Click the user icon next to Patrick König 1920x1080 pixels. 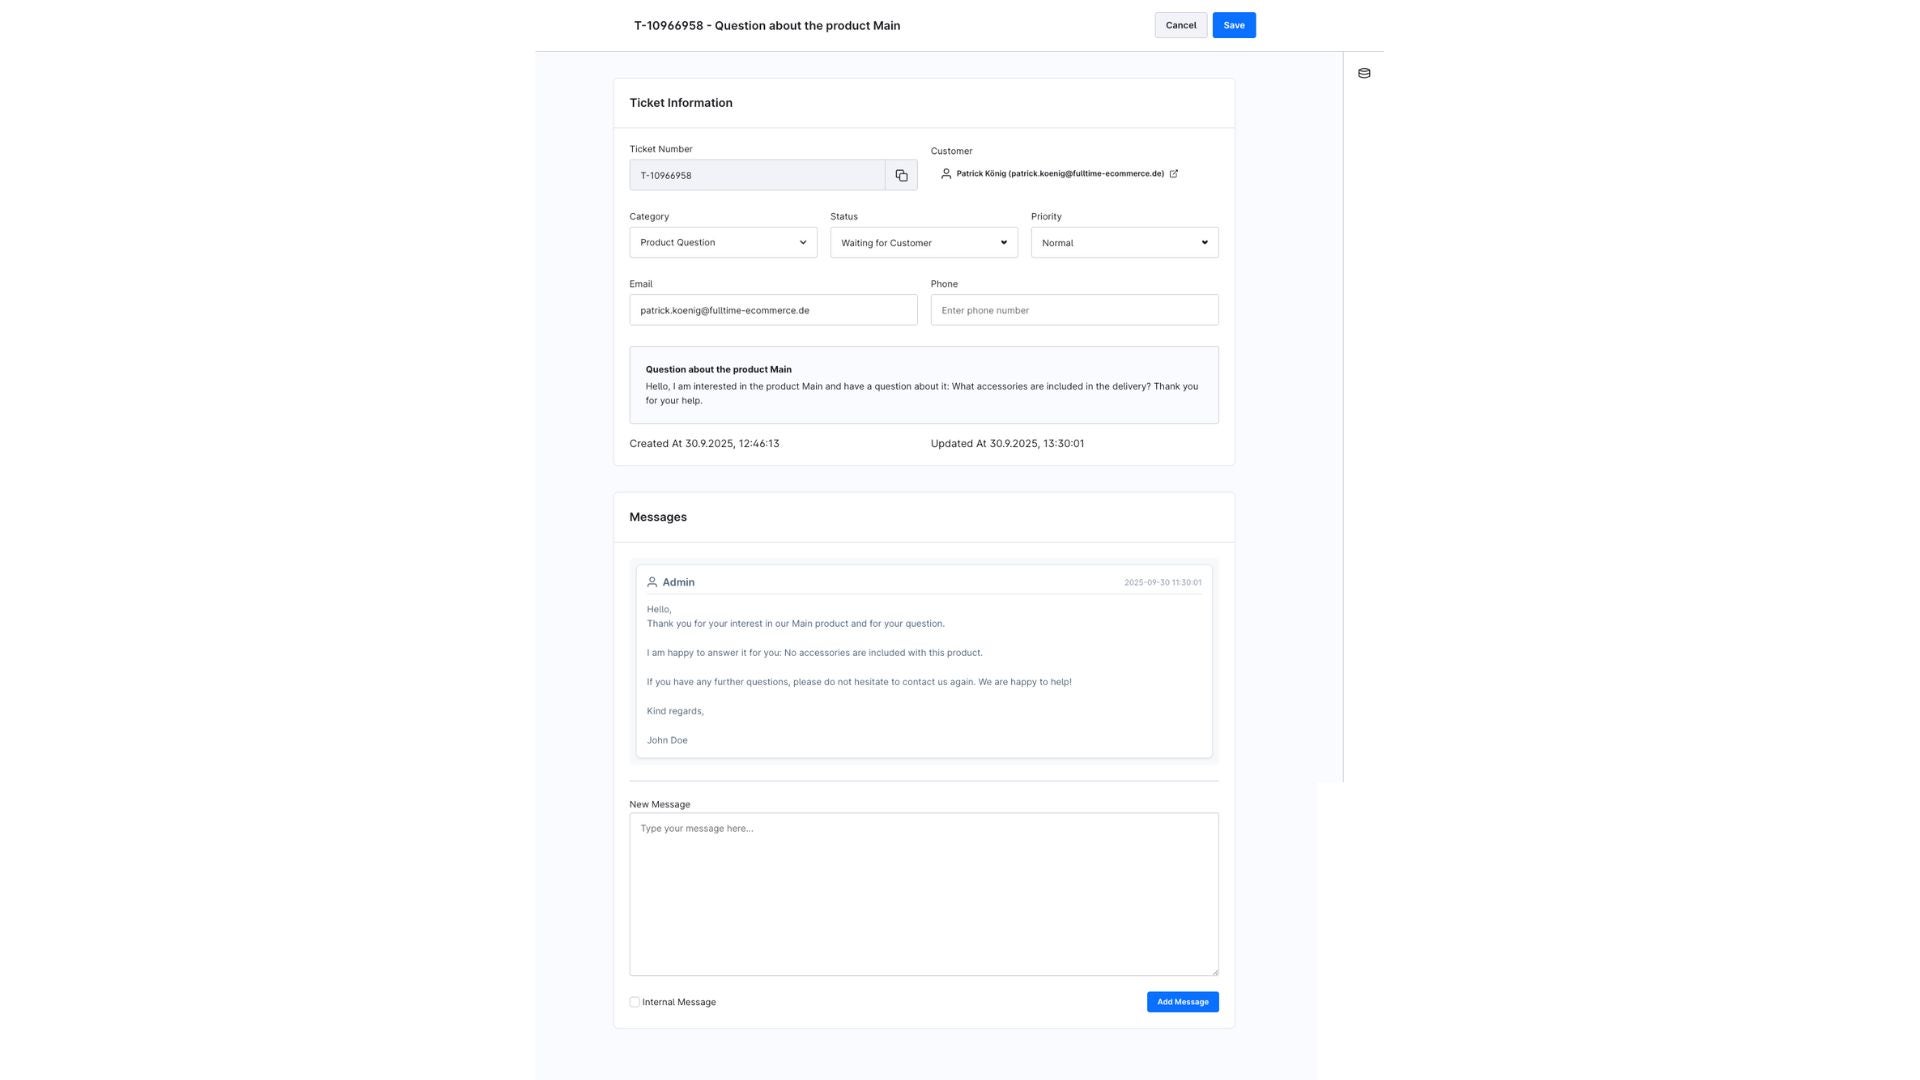pos(946,174)
